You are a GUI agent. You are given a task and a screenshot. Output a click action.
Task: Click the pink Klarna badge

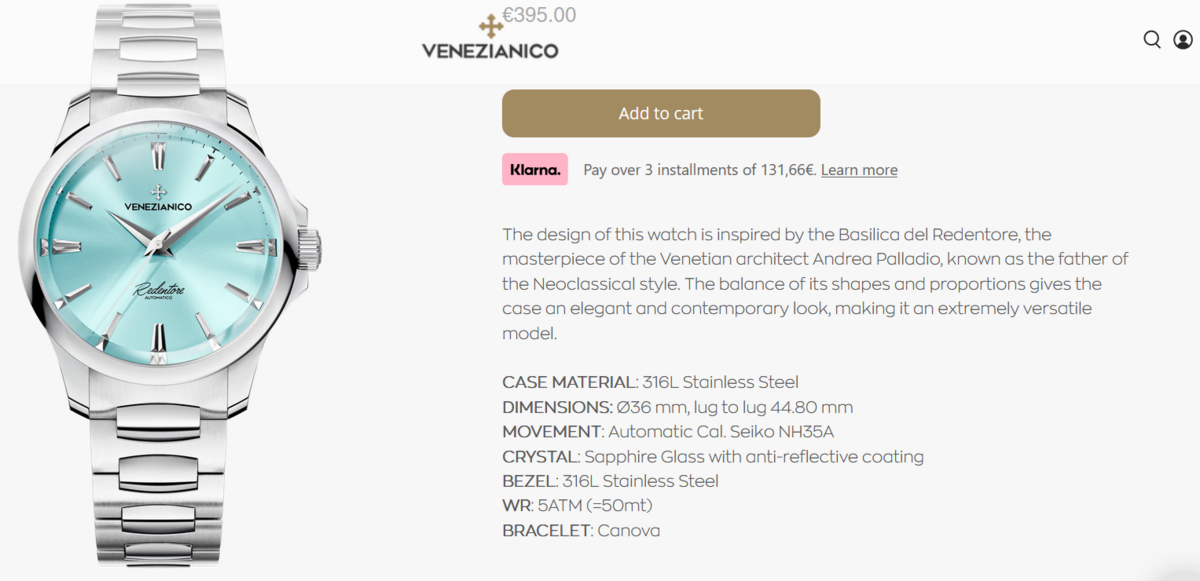(x=535, y=169)
